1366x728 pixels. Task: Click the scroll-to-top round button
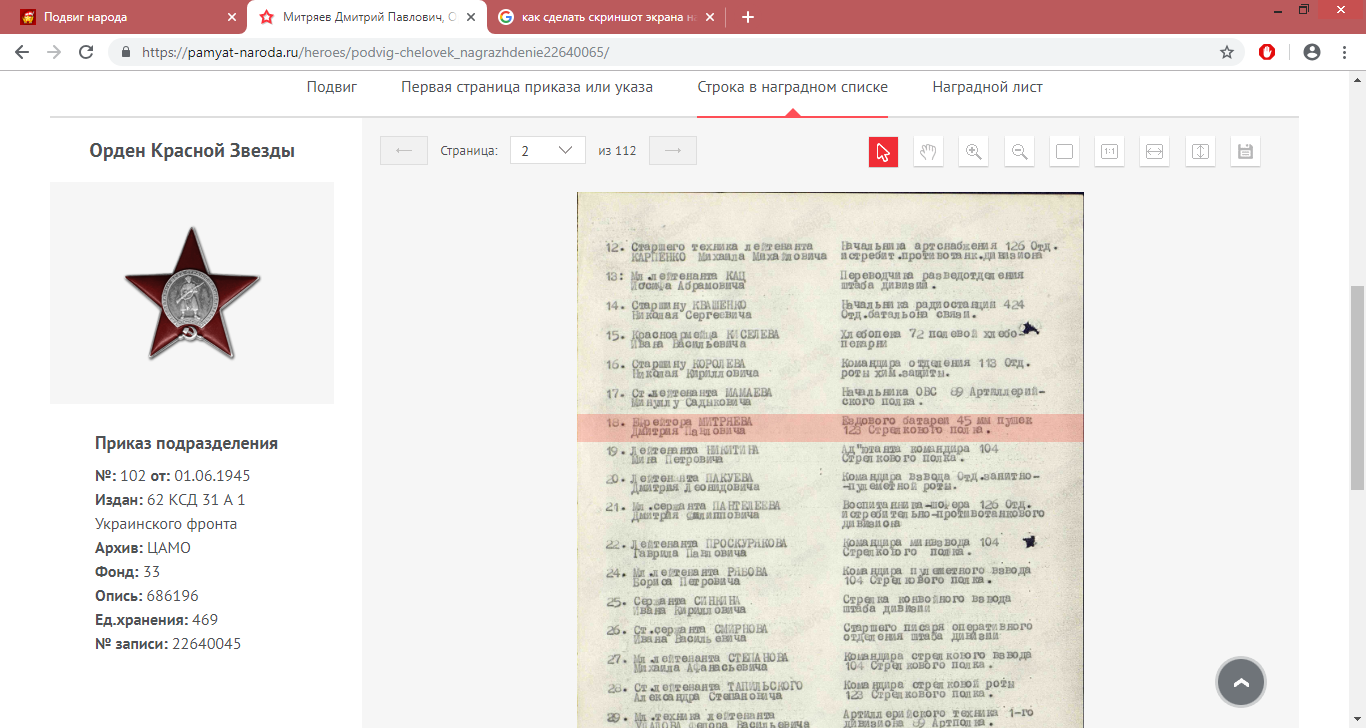[x=1241, y=683]
